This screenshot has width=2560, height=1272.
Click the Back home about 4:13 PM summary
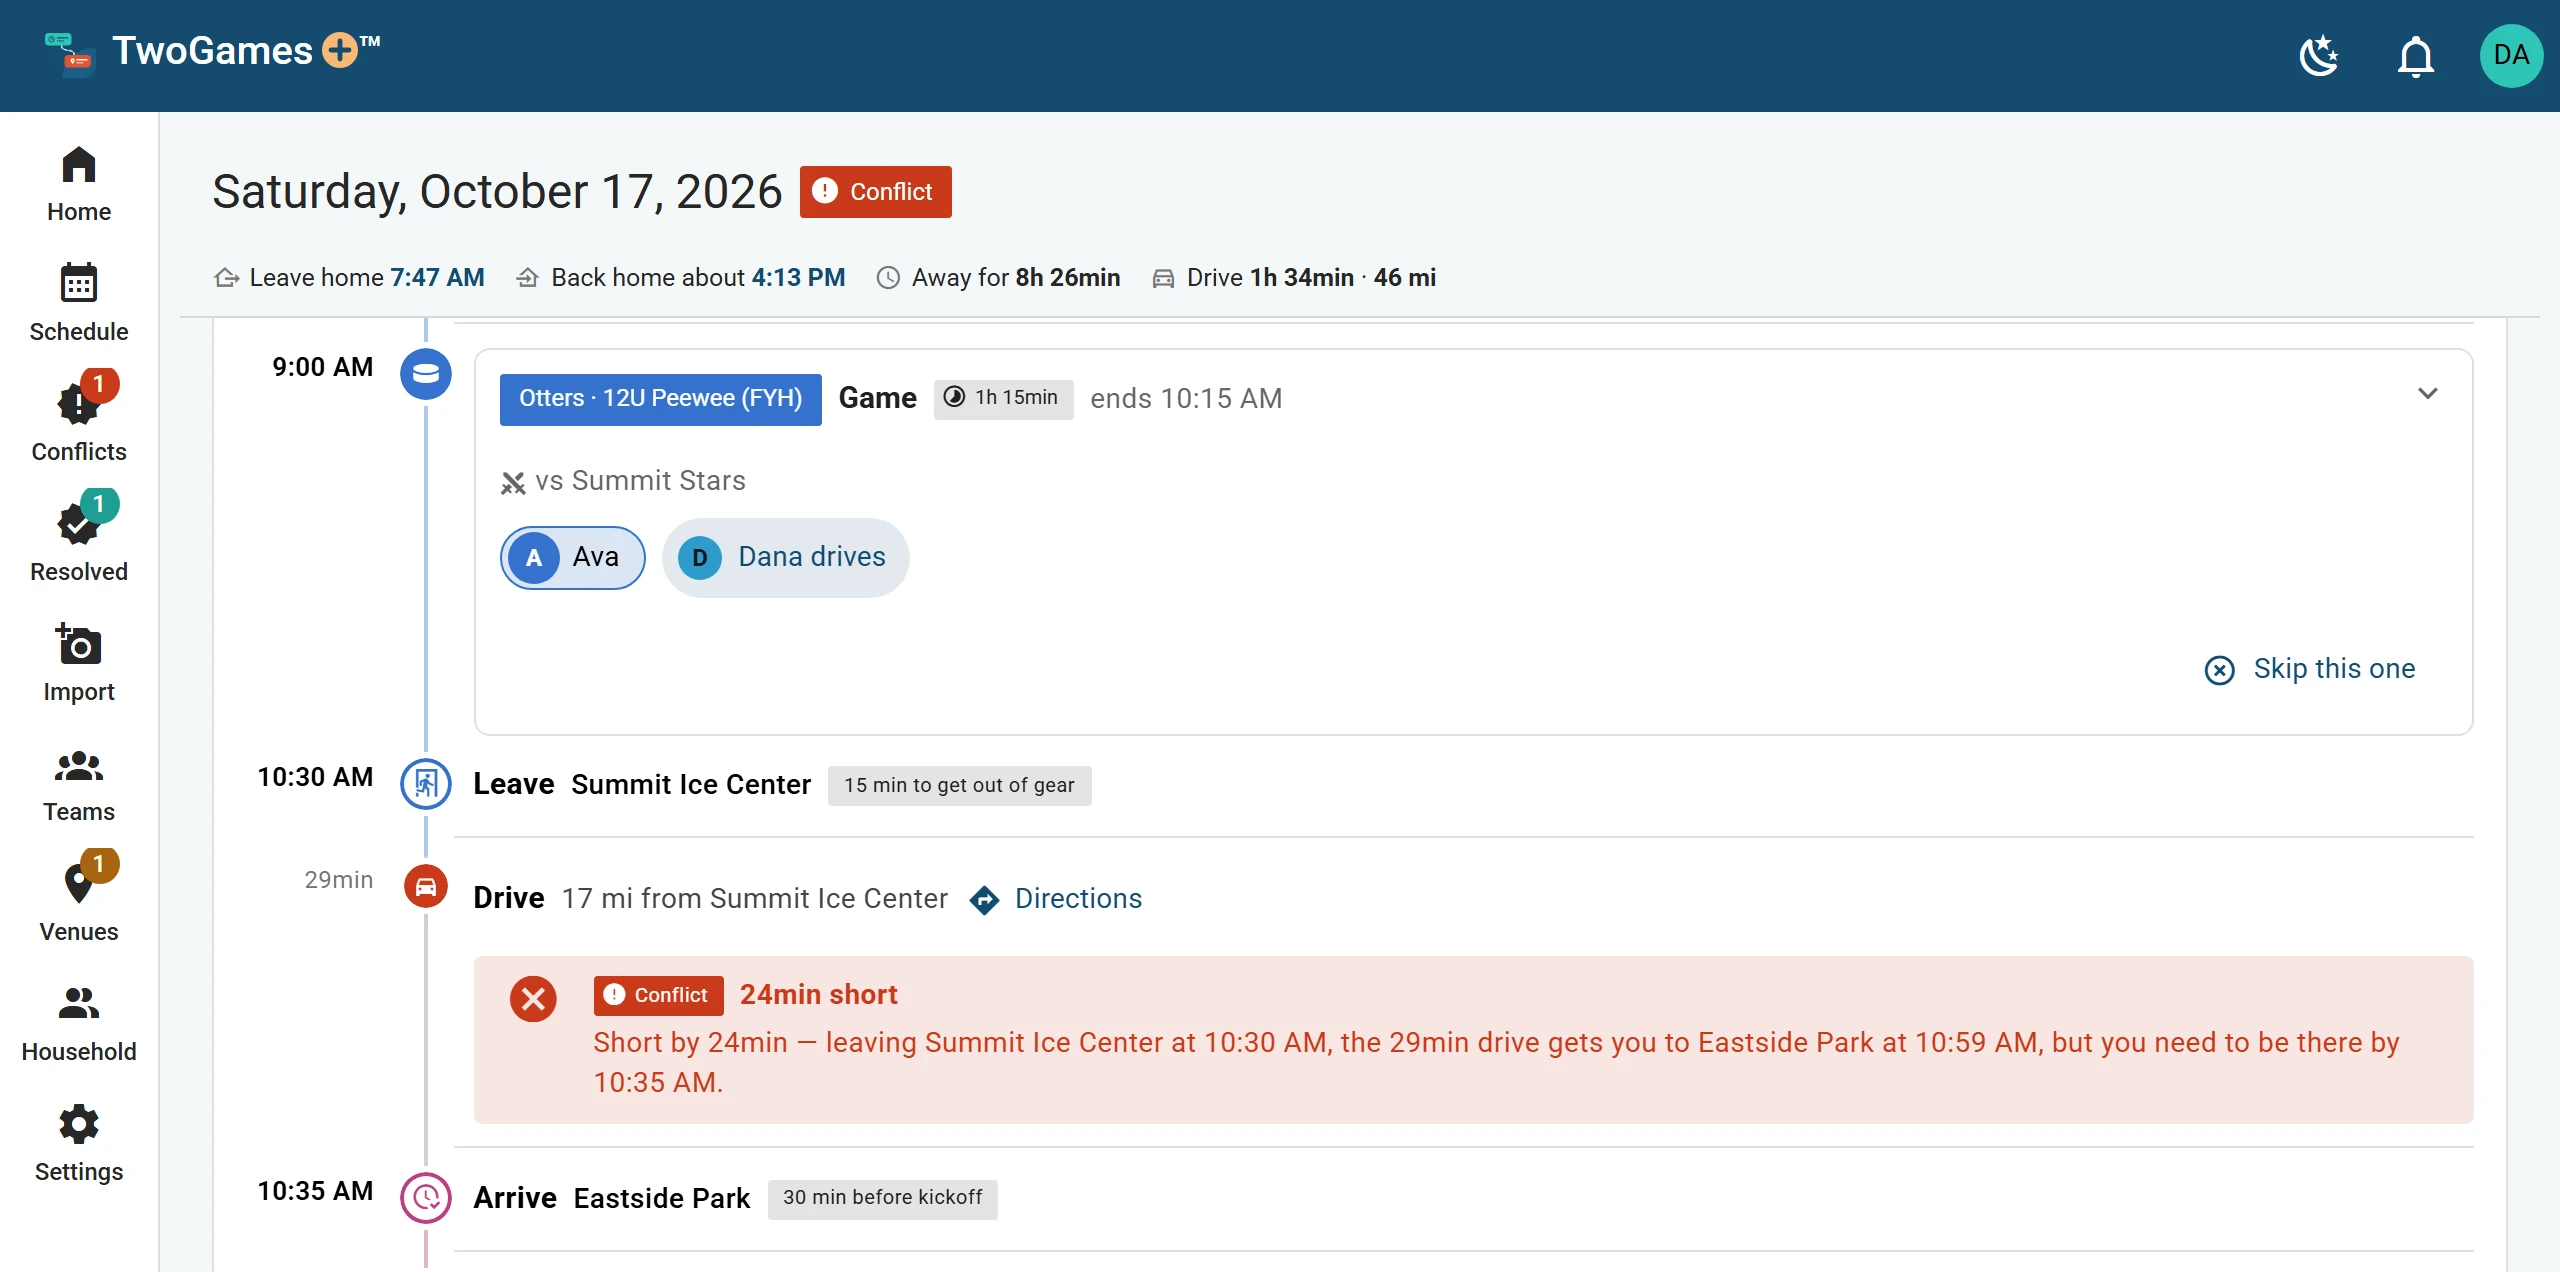coord(681,278)
